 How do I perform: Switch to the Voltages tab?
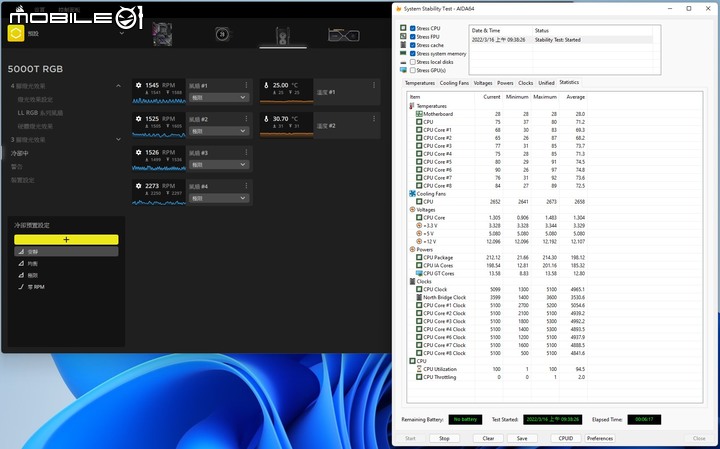483,83
